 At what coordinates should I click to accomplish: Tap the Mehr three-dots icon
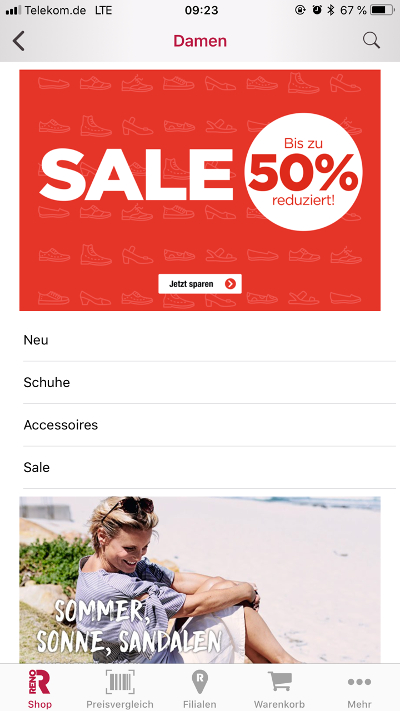[359, 682]
